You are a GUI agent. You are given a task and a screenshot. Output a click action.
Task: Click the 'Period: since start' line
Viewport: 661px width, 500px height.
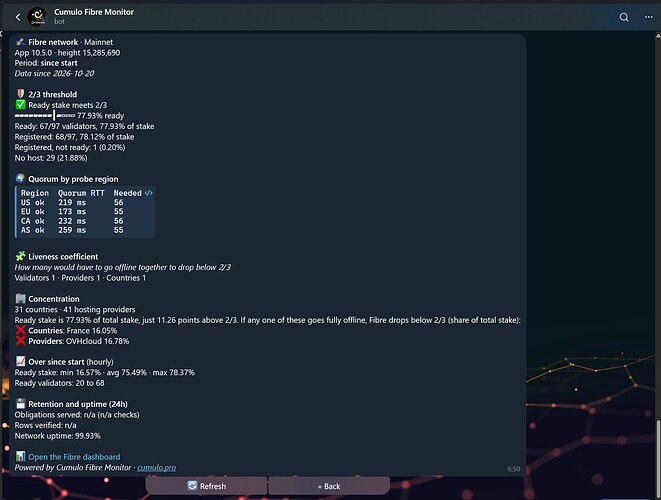pyautogui.click(x=46, y=63)
